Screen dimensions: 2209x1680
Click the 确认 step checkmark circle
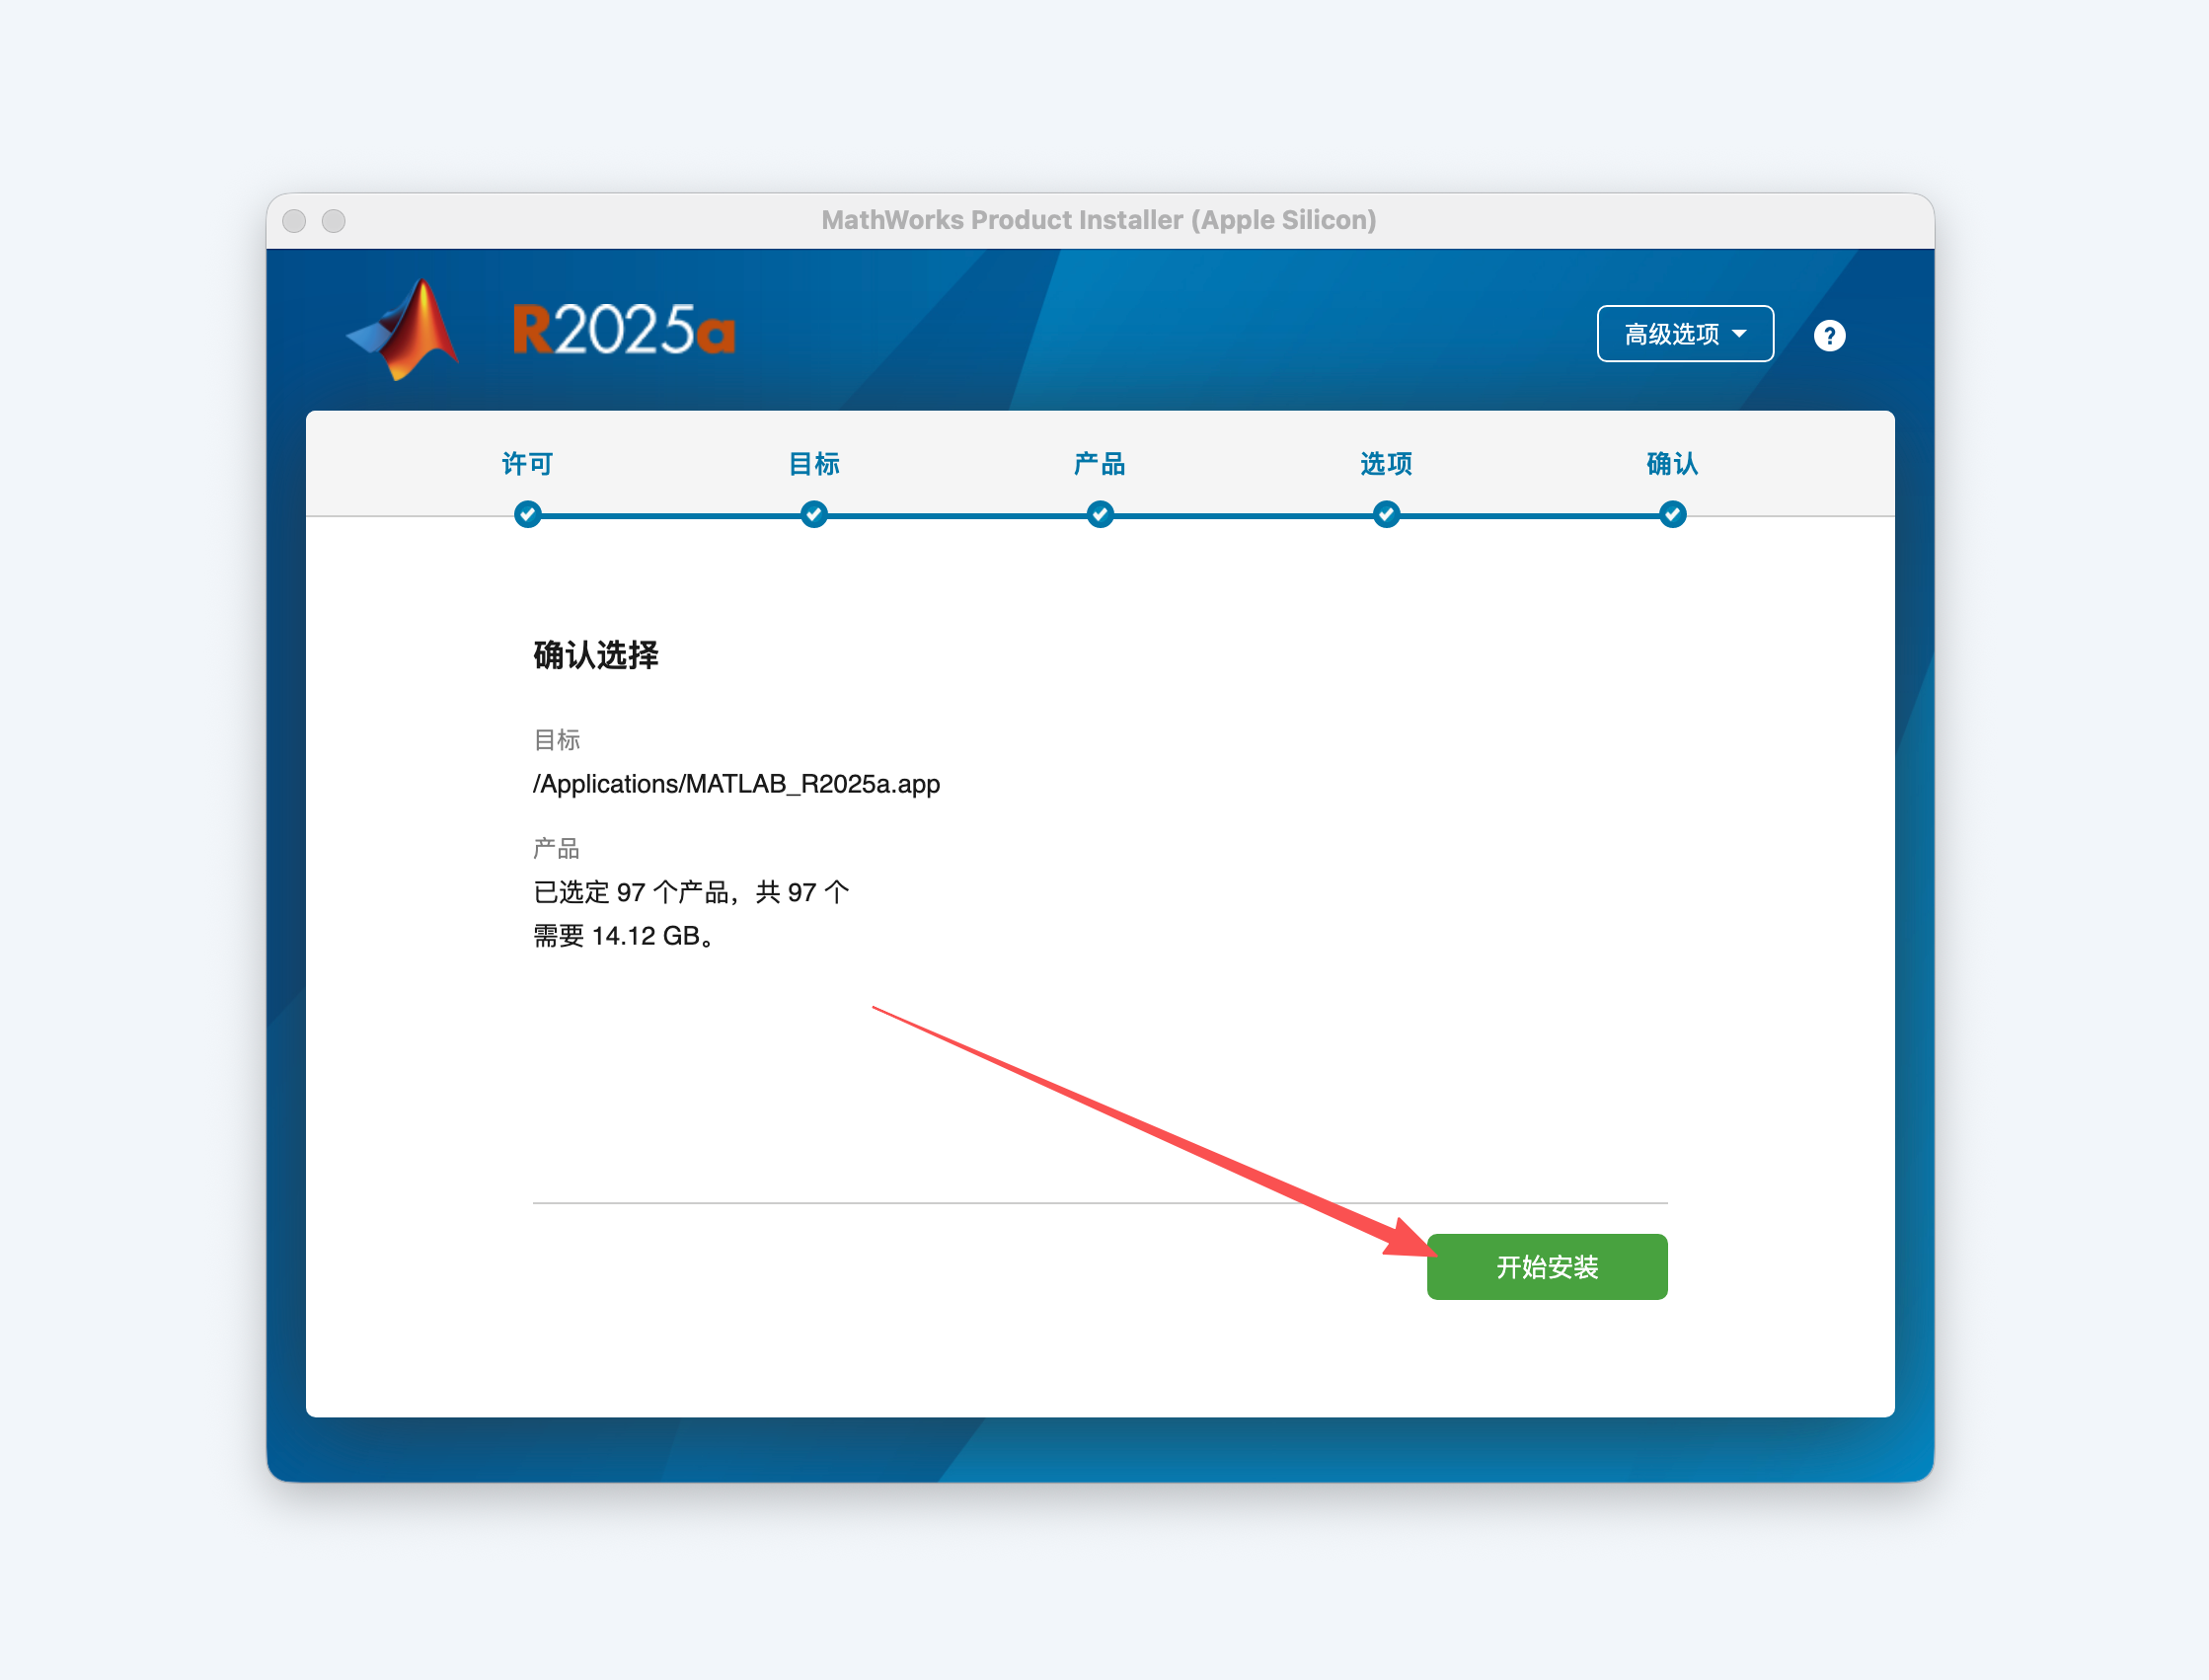coord(1672,514)
